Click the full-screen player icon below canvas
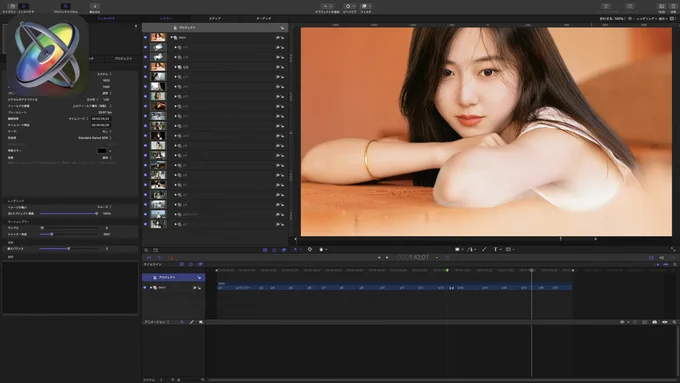 click(x=673, y=249)
